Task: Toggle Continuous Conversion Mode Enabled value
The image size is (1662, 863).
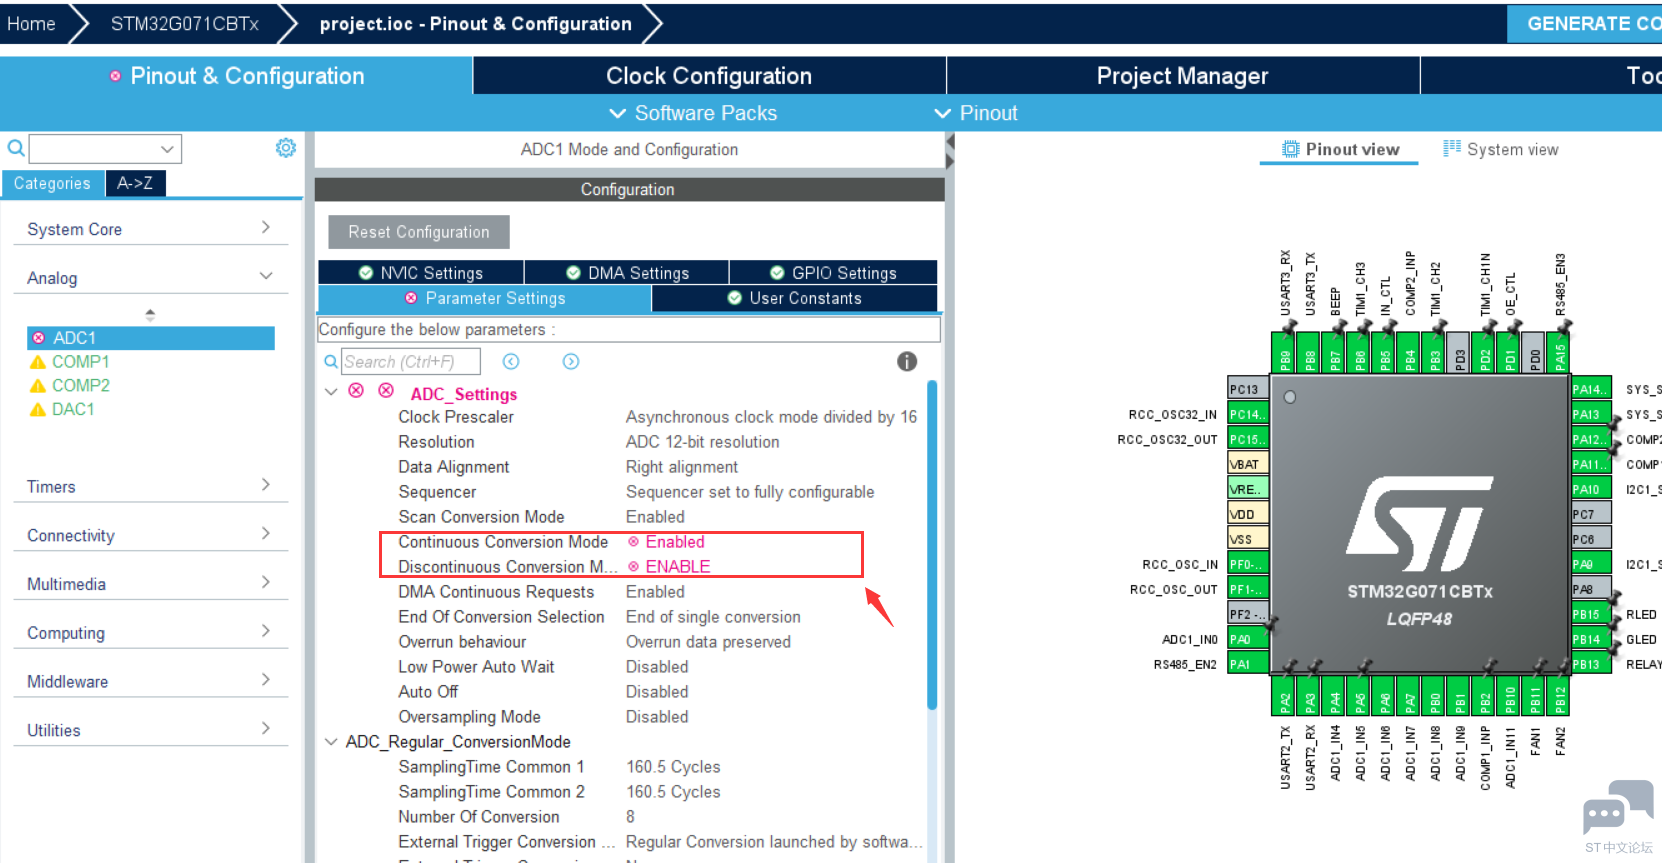Action: click(674, 542)
